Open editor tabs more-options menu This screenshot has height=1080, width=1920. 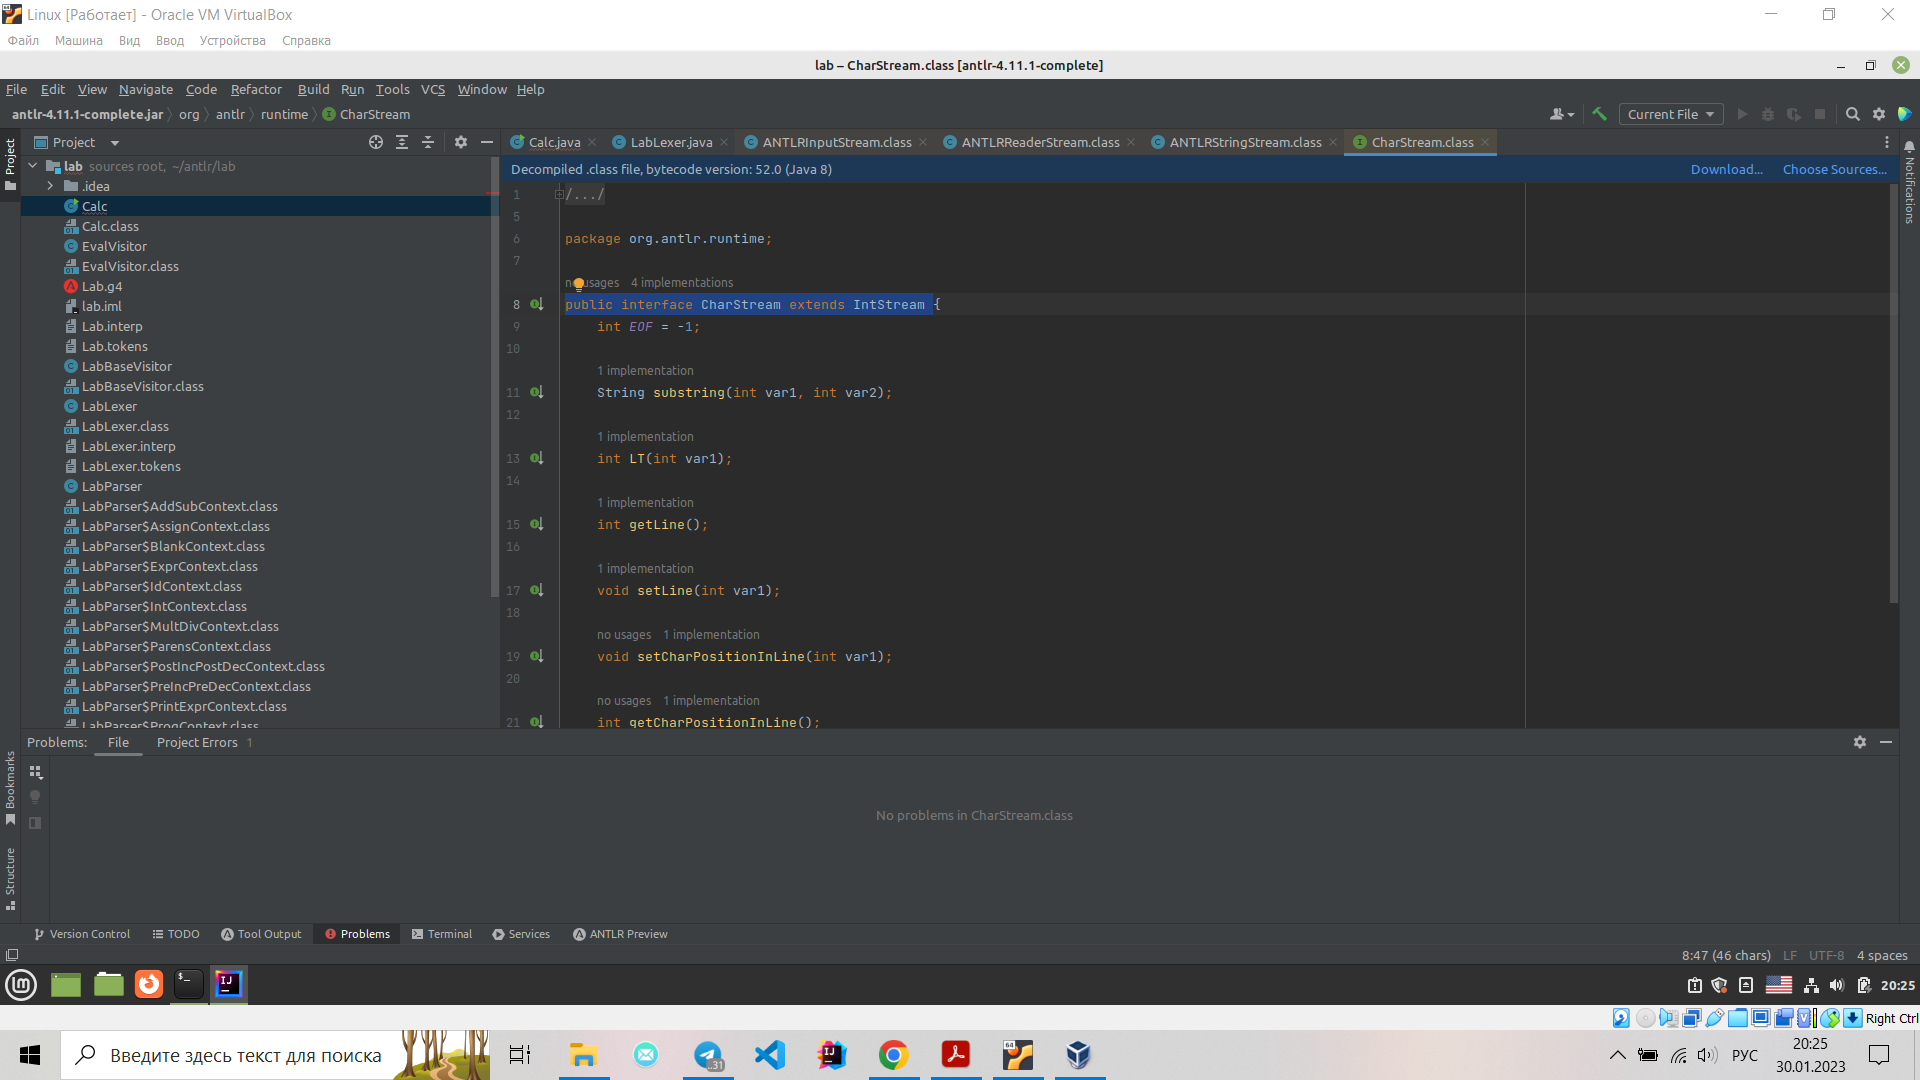[1887, 142]
